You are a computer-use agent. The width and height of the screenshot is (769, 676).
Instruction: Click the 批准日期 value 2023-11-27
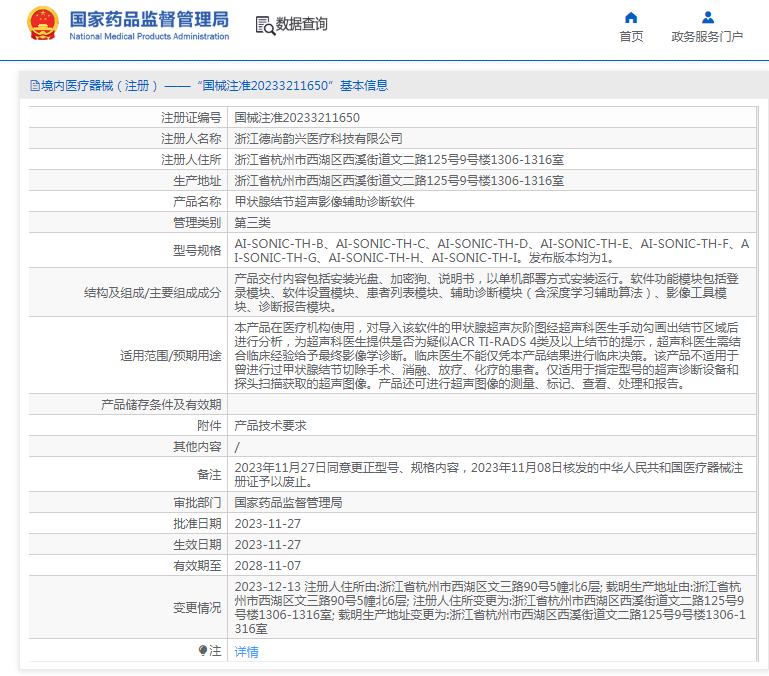tap(268, 524)
